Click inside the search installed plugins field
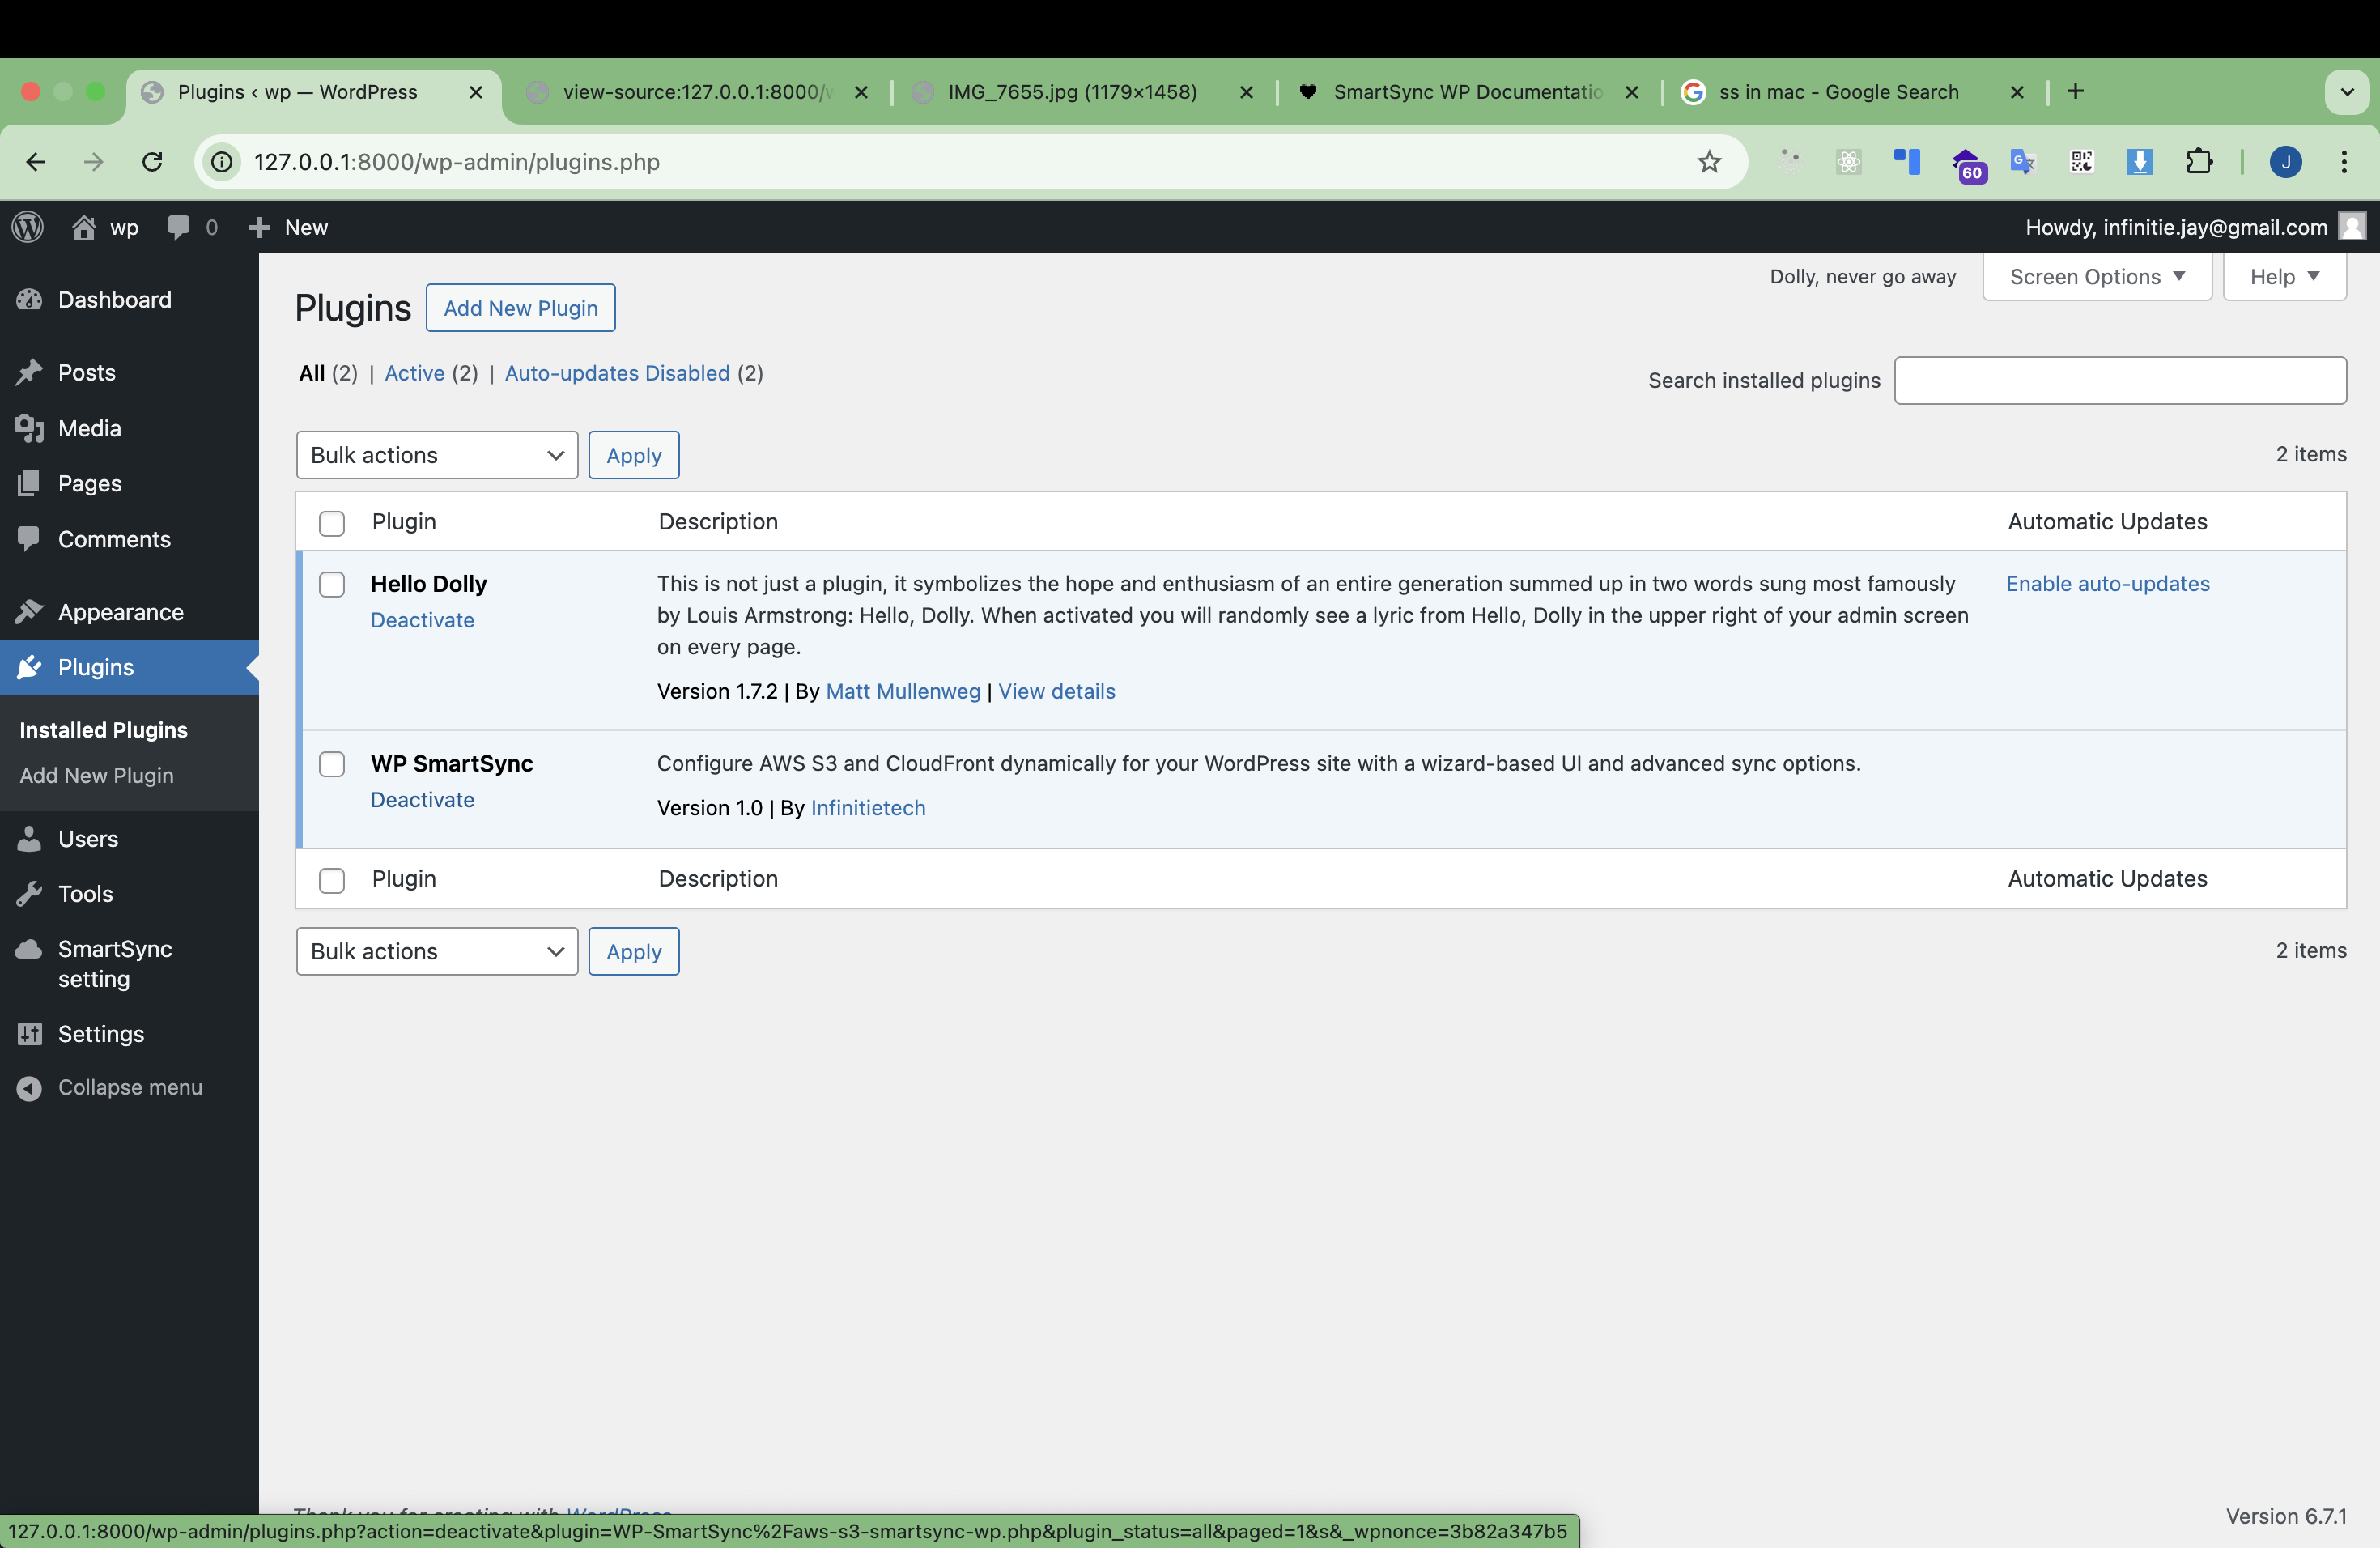This screenshot has width=2380, height=1548. [x=2119, y=380]
